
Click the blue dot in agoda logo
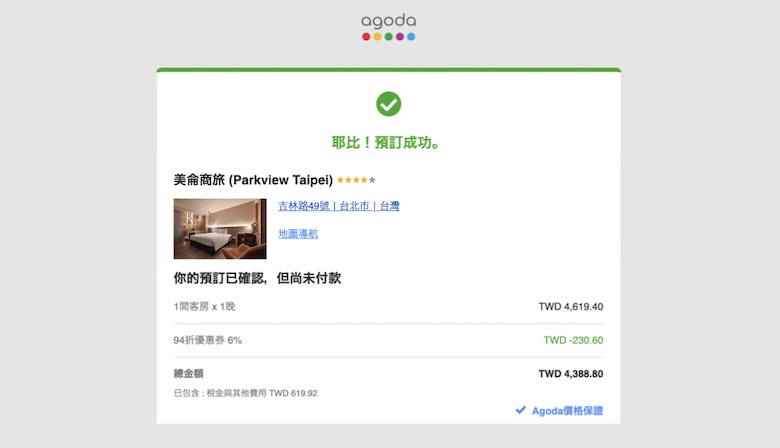(x=411, y=37)
